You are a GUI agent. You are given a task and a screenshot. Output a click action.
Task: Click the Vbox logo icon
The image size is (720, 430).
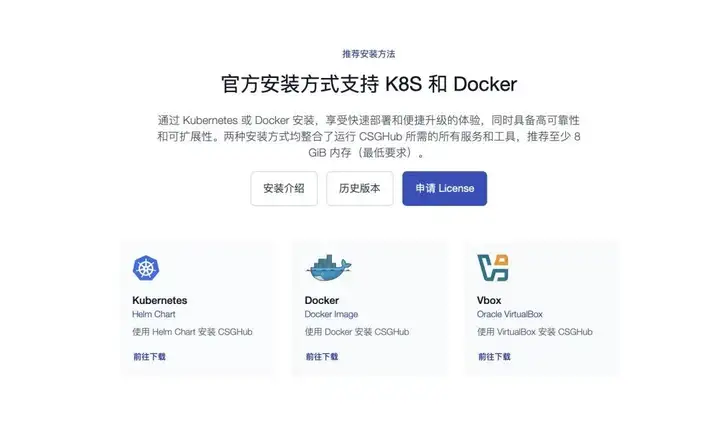[x=493, y=267]
